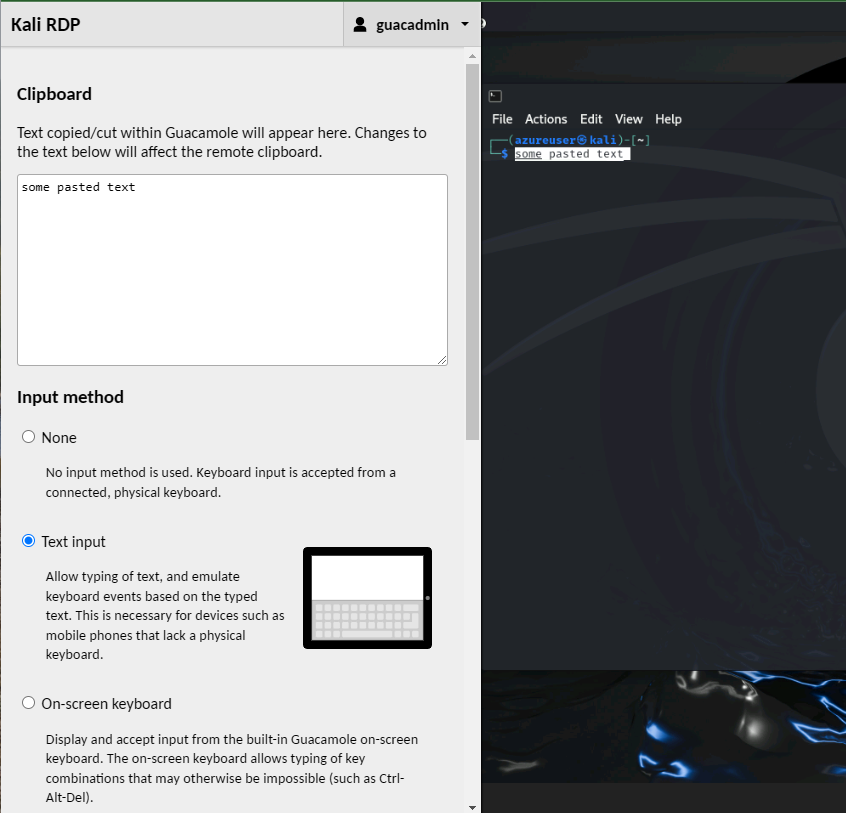The image size is (846, 813).
Task: Click the sidebar scrollbar thumb
Action: click(x=472, y=252)
